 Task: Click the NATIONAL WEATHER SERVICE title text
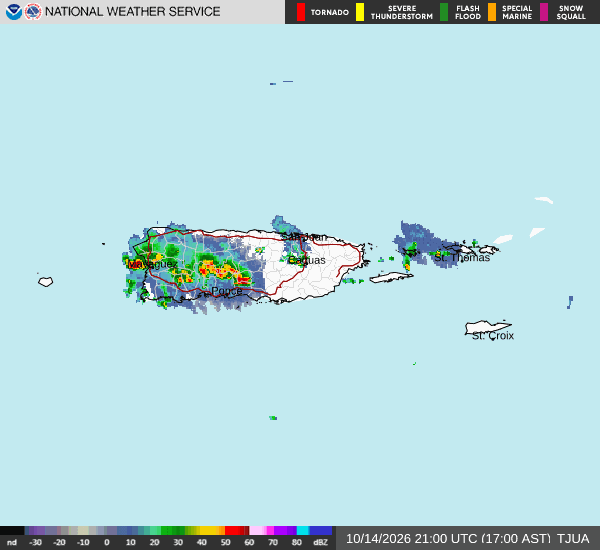tap(132, 11)
